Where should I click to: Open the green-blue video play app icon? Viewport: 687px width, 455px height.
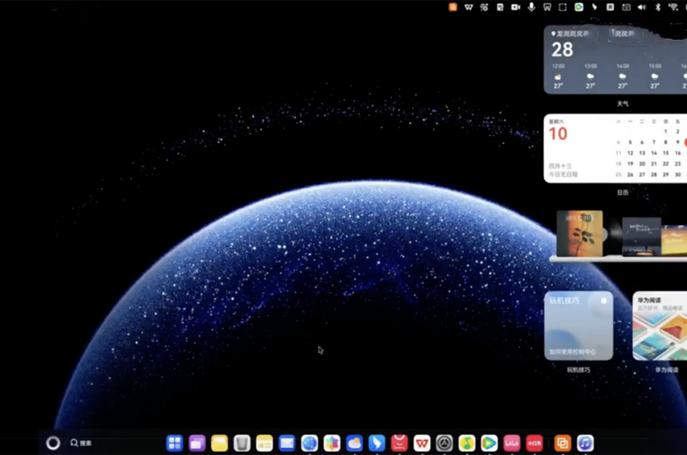pos(489,443)
